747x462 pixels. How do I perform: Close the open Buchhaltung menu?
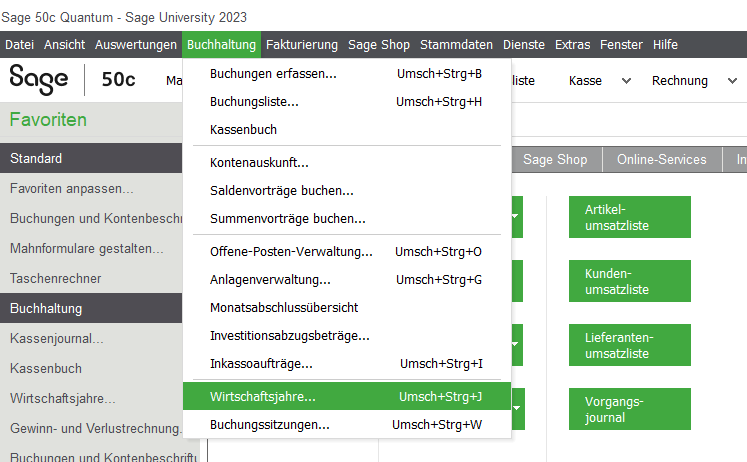pyautogui.click(x=222, y=45)
